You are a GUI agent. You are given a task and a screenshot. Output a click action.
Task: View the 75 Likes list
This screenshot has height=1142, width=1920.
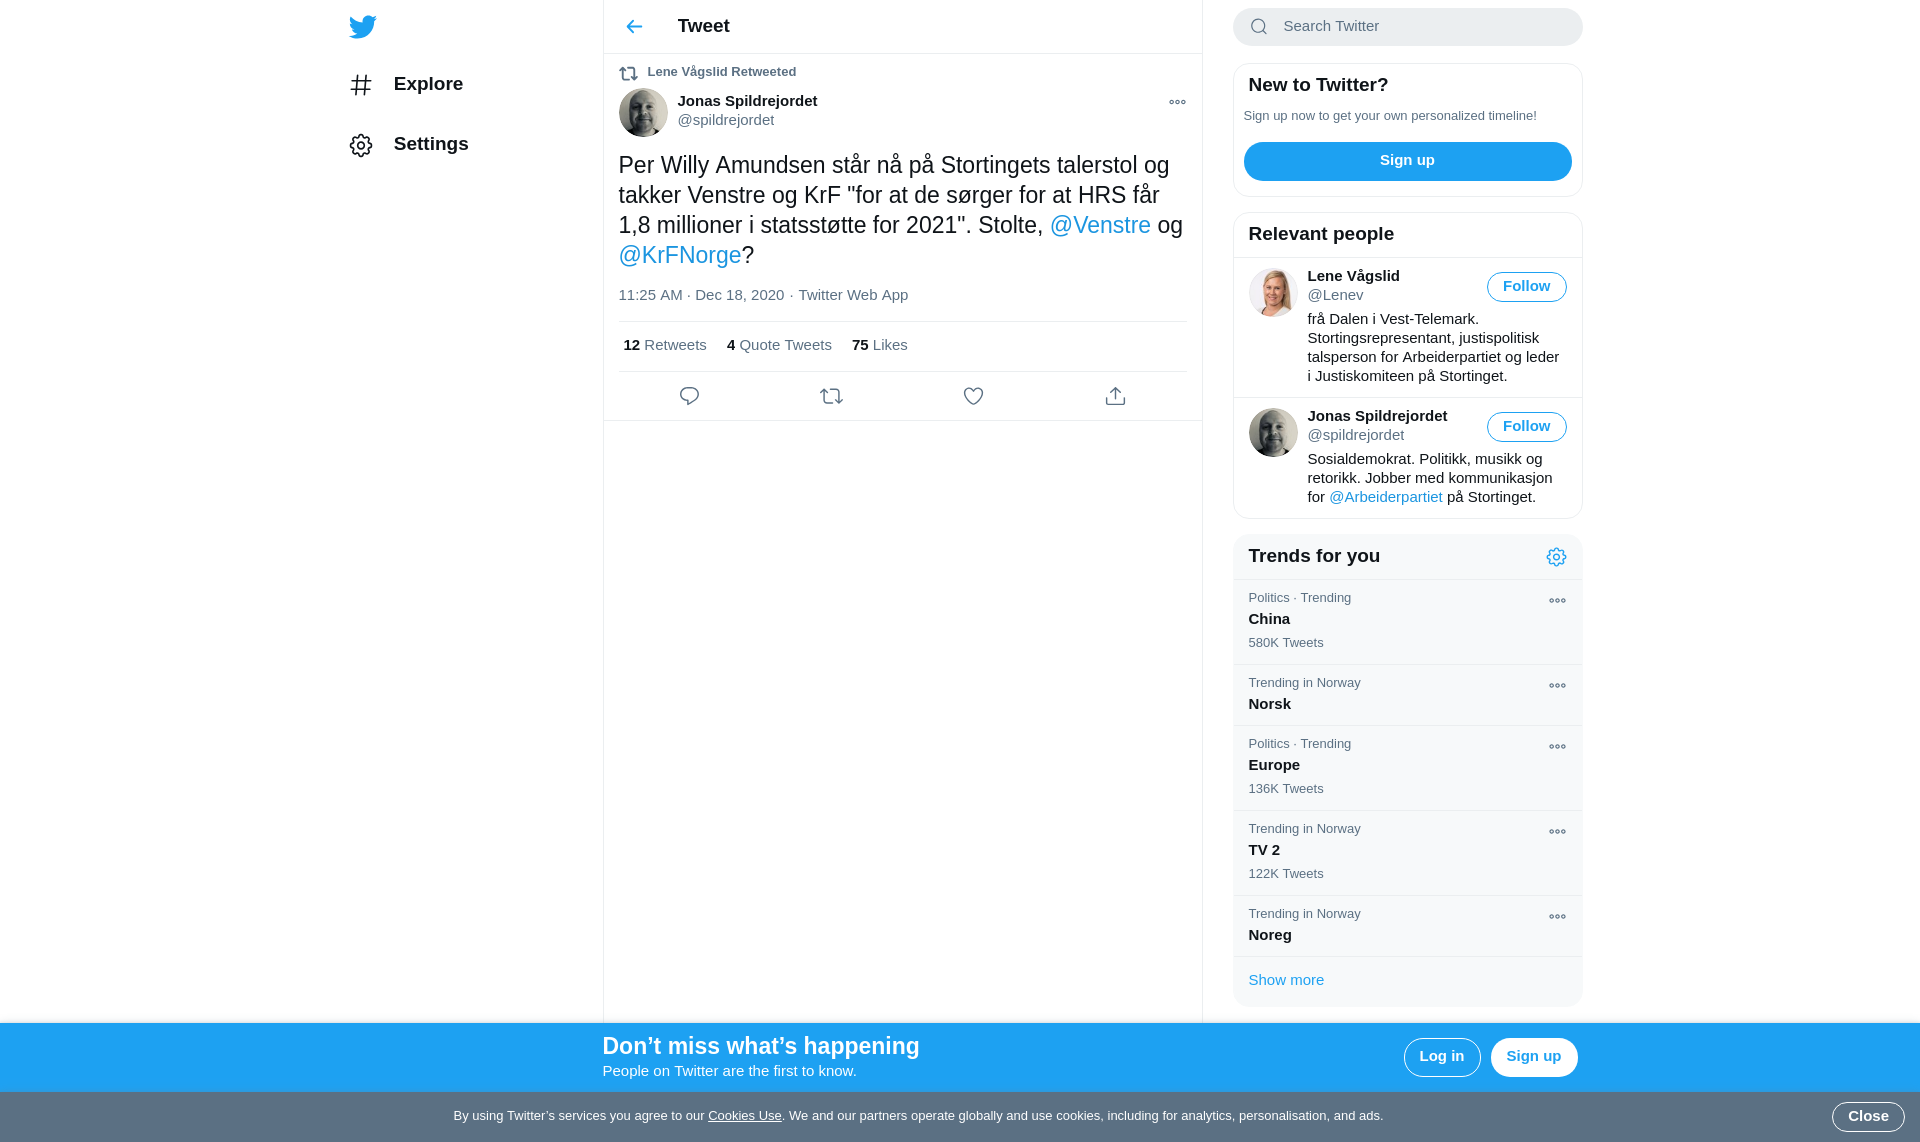[880, 345]
